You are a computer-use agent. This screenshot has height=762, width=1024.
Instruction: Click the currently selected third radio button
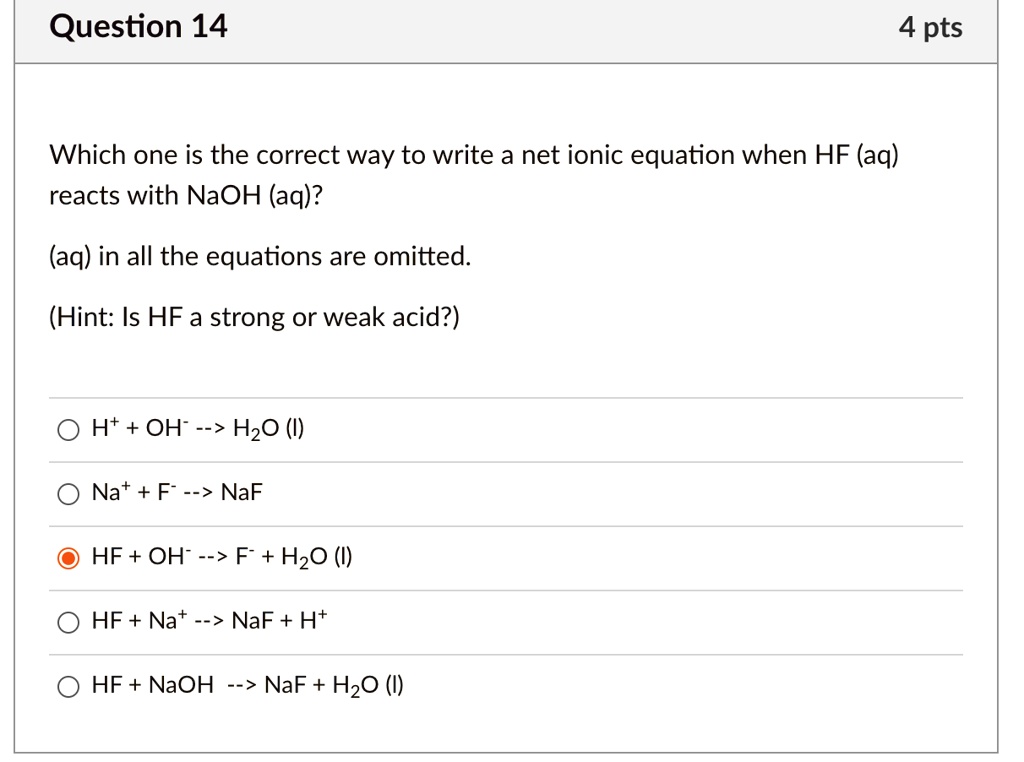pyautogui.click(x=68, y=557)
